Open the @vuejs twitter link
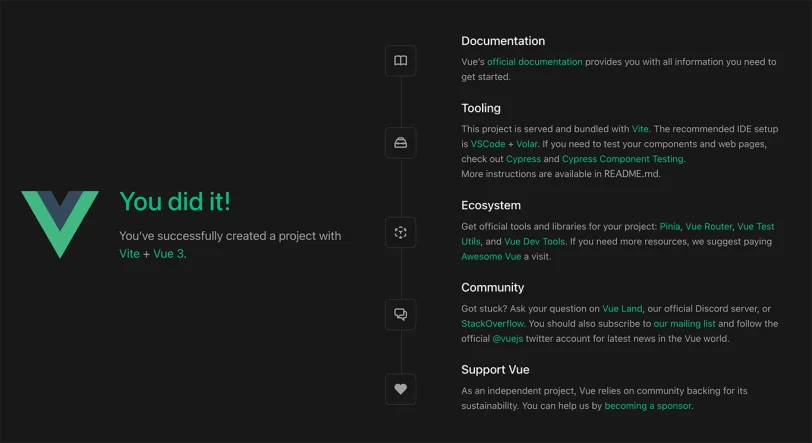 (508, 339)
